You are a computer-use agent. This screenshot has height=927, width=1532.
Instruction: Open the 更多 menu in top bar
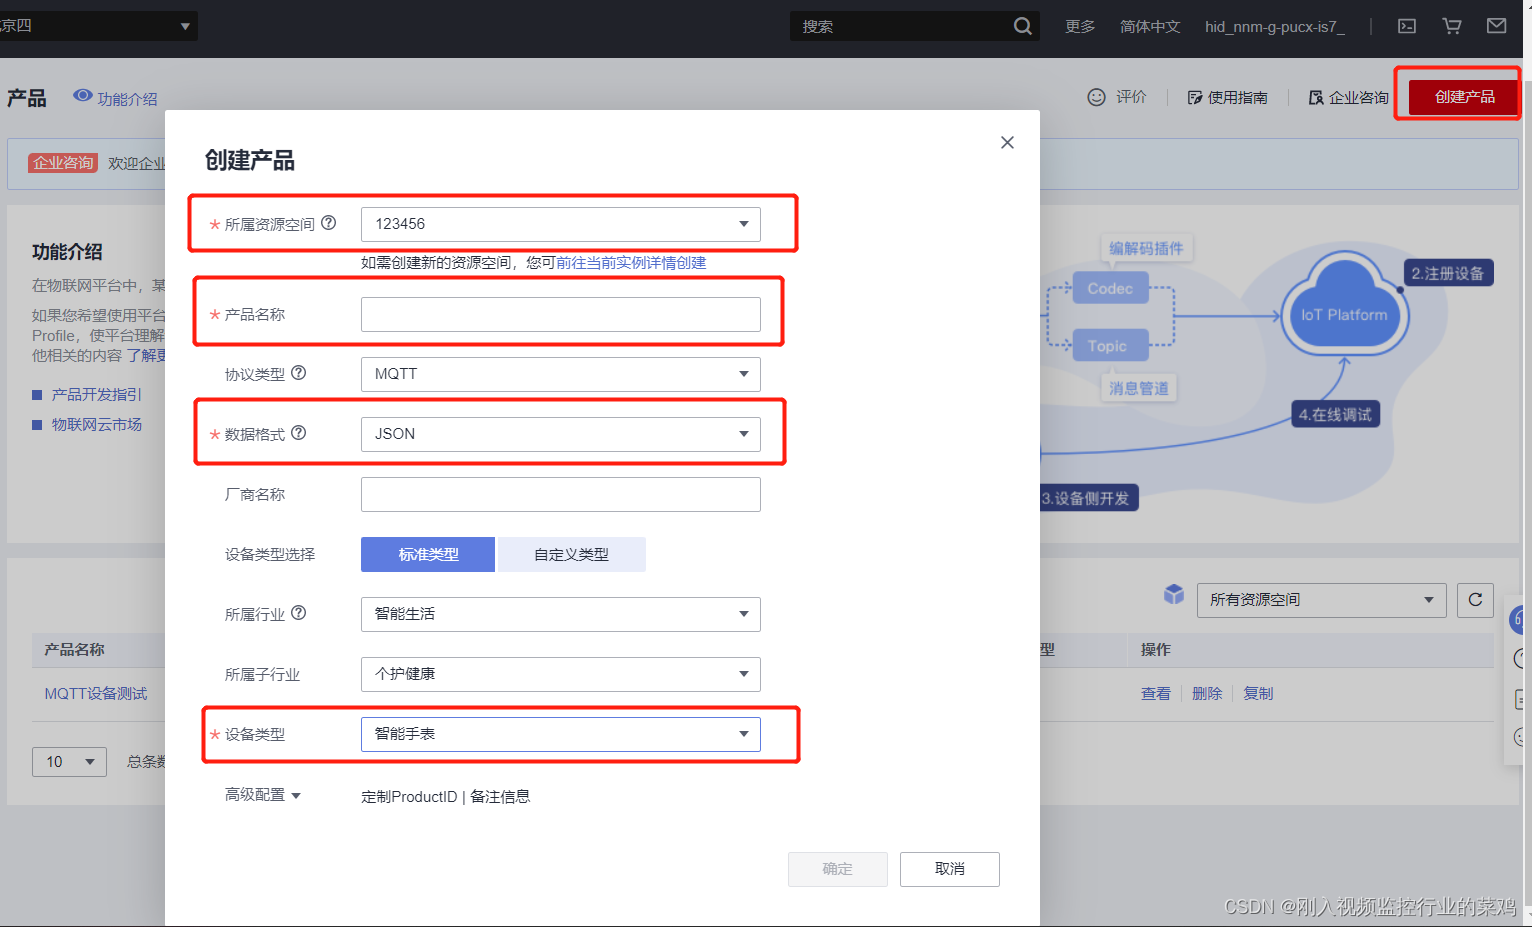point(1080,26)
